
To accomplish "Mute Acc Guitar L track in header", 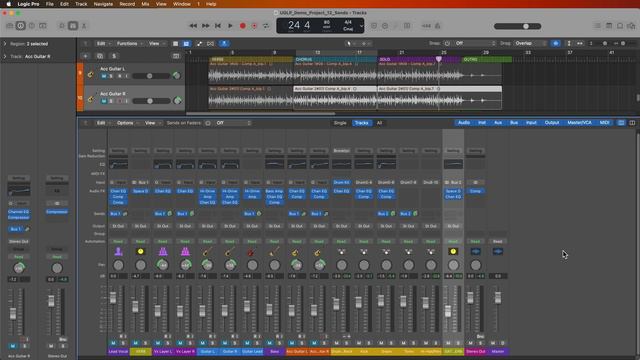I will pyautogui.click(x=104, y=76).
